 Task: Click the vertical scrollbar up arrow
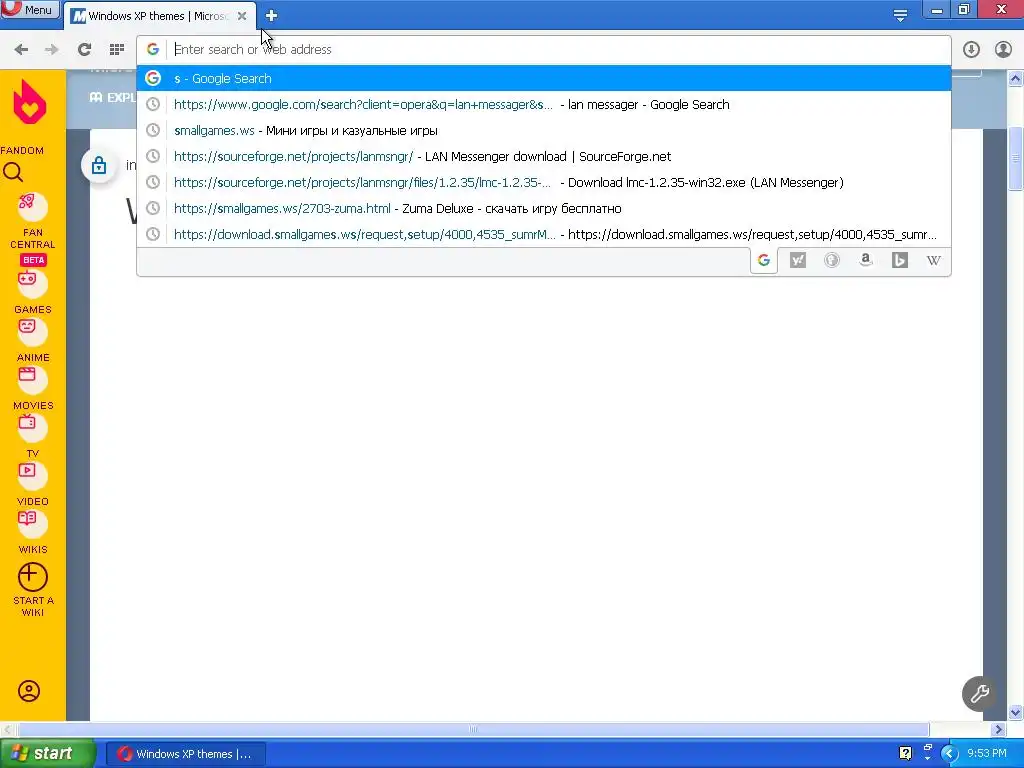[x=1016, y=79]
